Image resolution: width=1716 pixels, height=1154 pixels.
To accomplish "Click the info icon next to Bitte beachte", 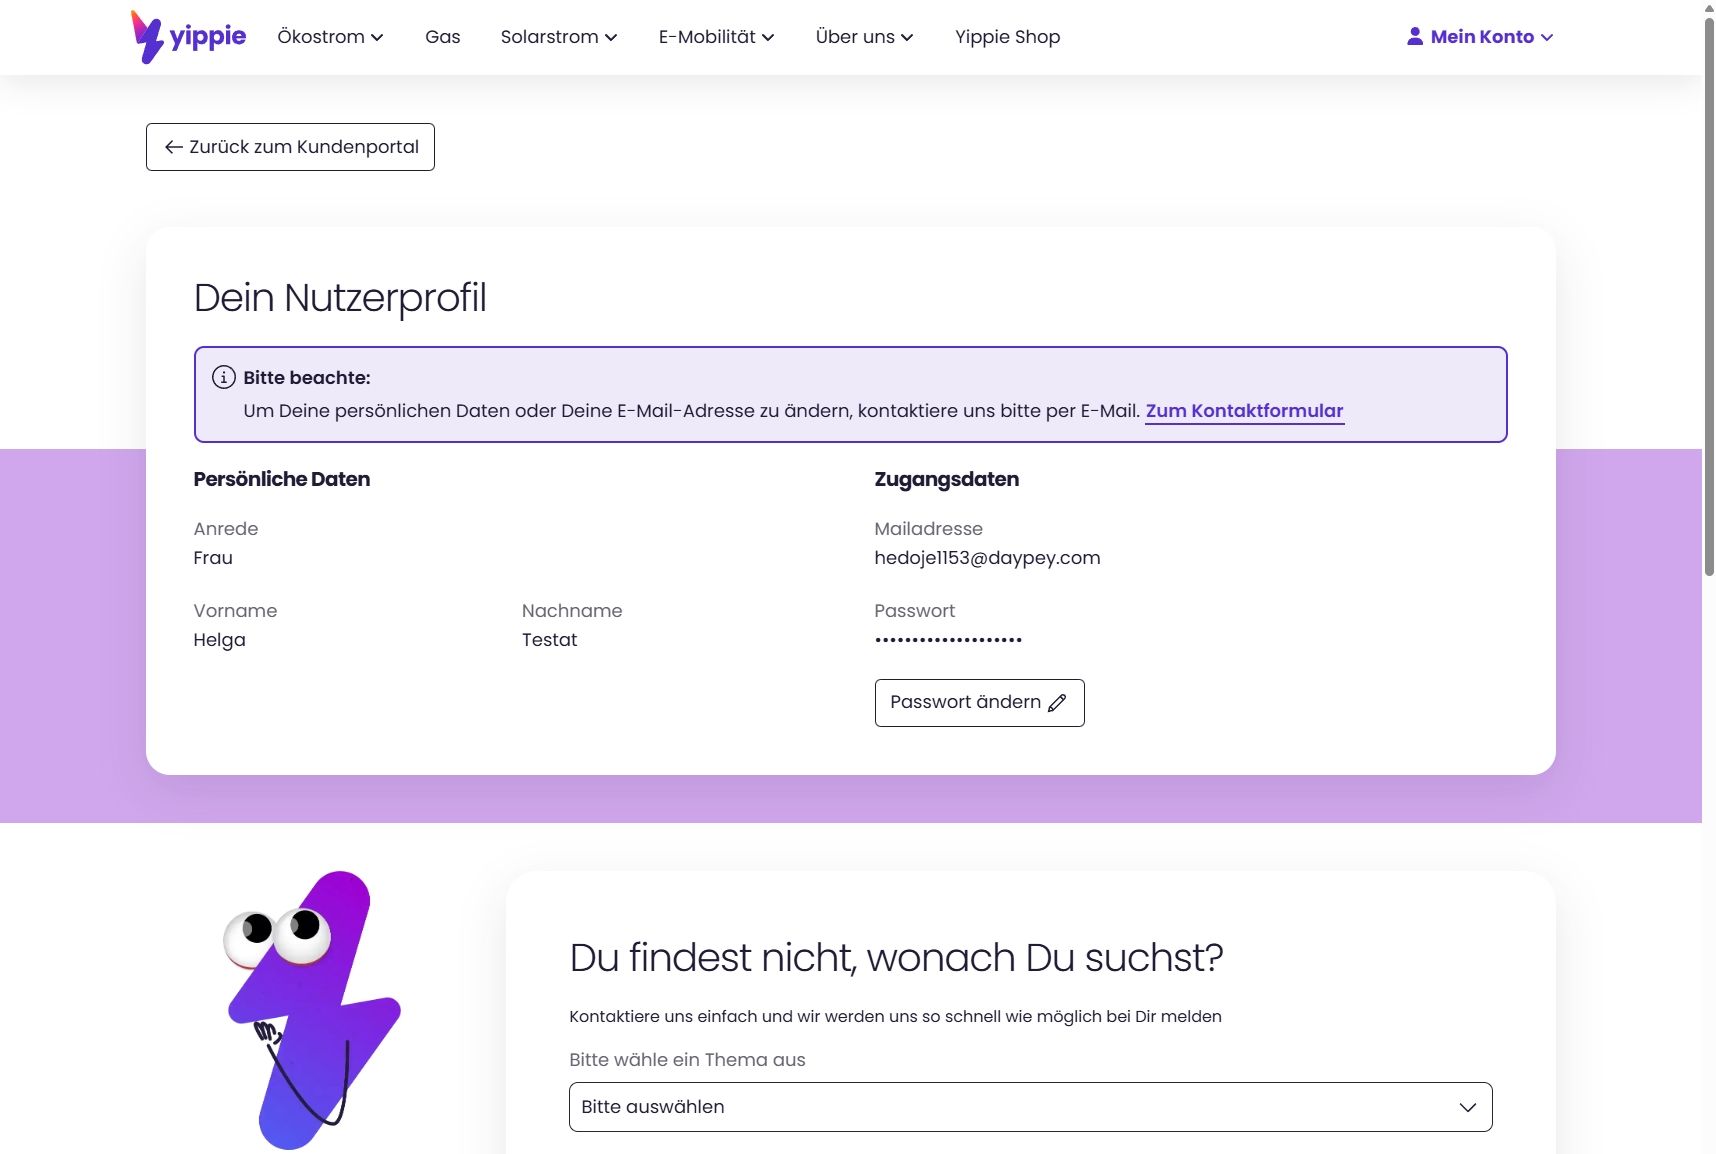I will click(223, 378).
